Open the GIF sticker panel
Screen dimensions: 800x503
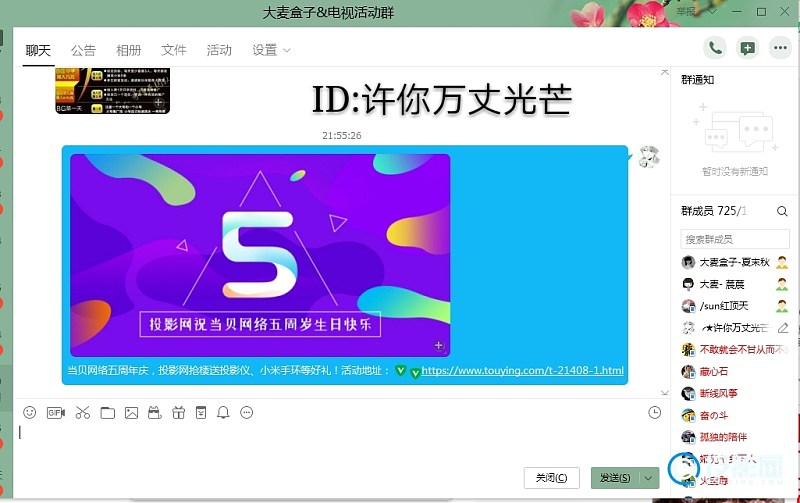tap(56, 412)
